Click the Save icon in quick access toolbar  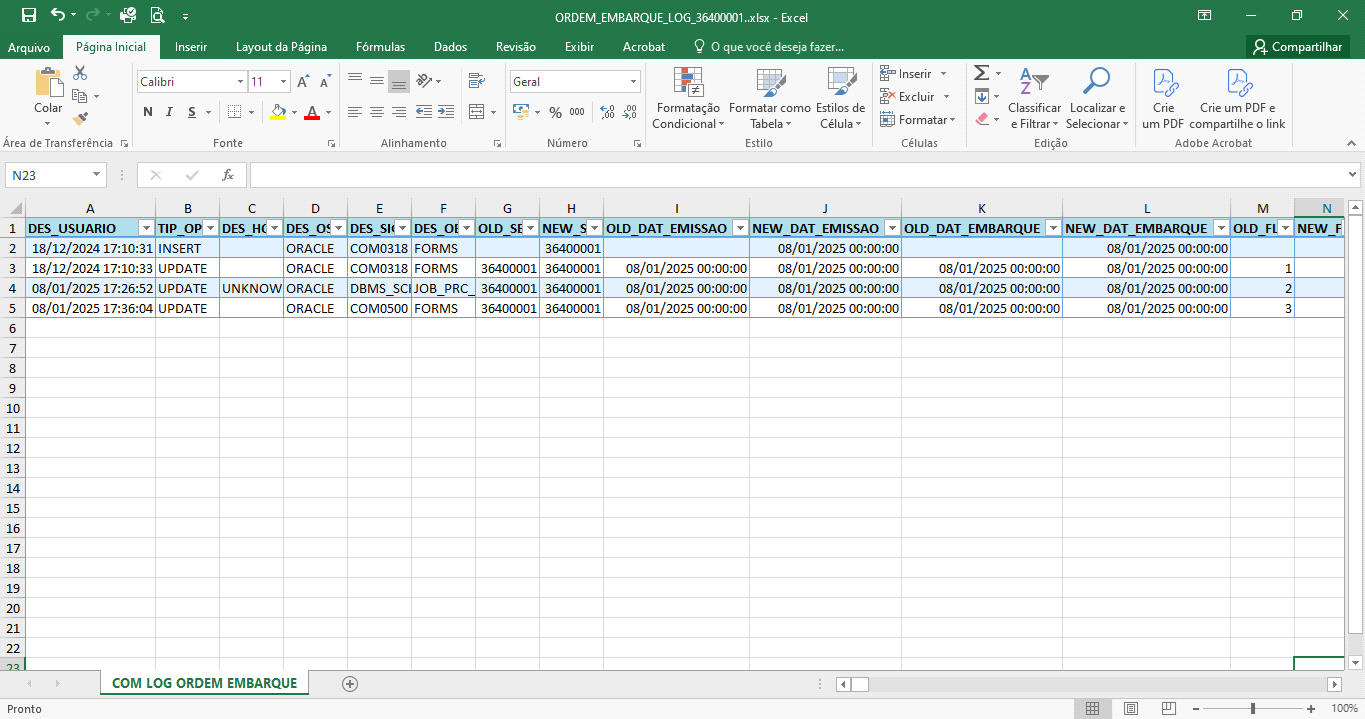(x=28, y=15)
